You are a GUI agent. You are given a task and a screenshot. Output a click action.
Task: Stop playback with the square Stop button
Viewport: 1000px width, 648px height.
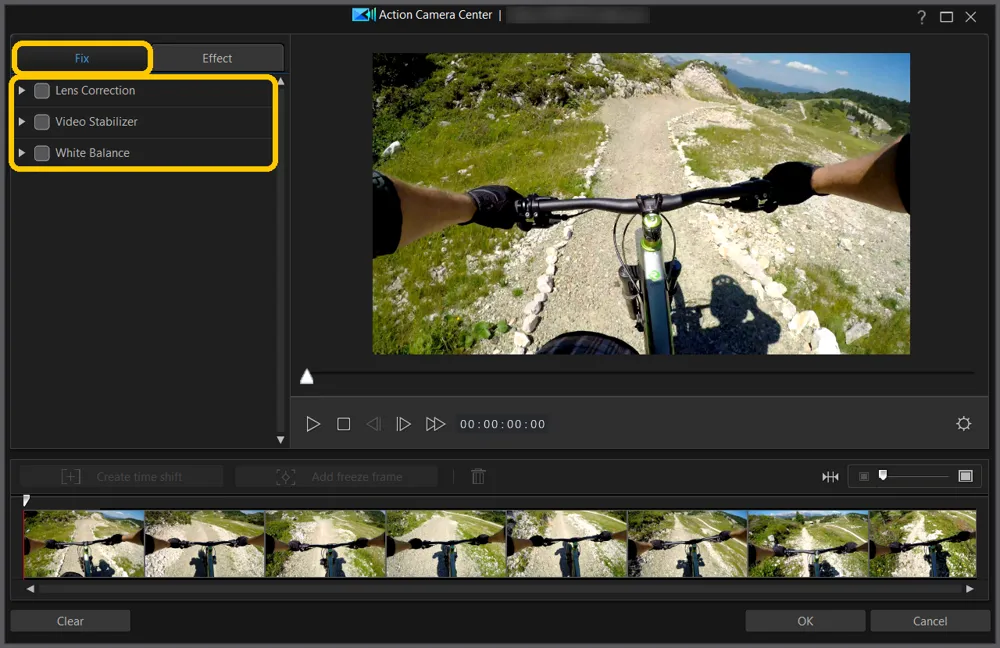(343, 424)
